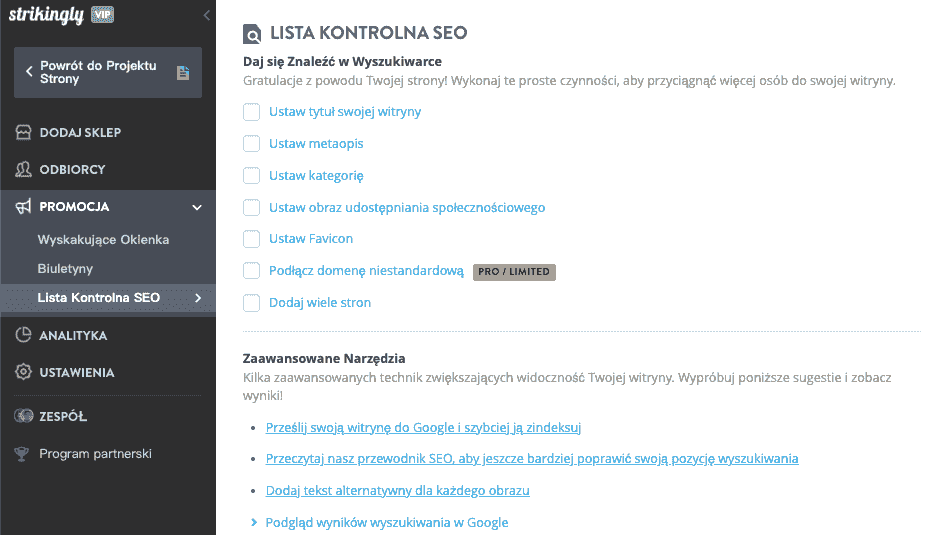Click the megaphone icon beside Promocja

point(23,206)
